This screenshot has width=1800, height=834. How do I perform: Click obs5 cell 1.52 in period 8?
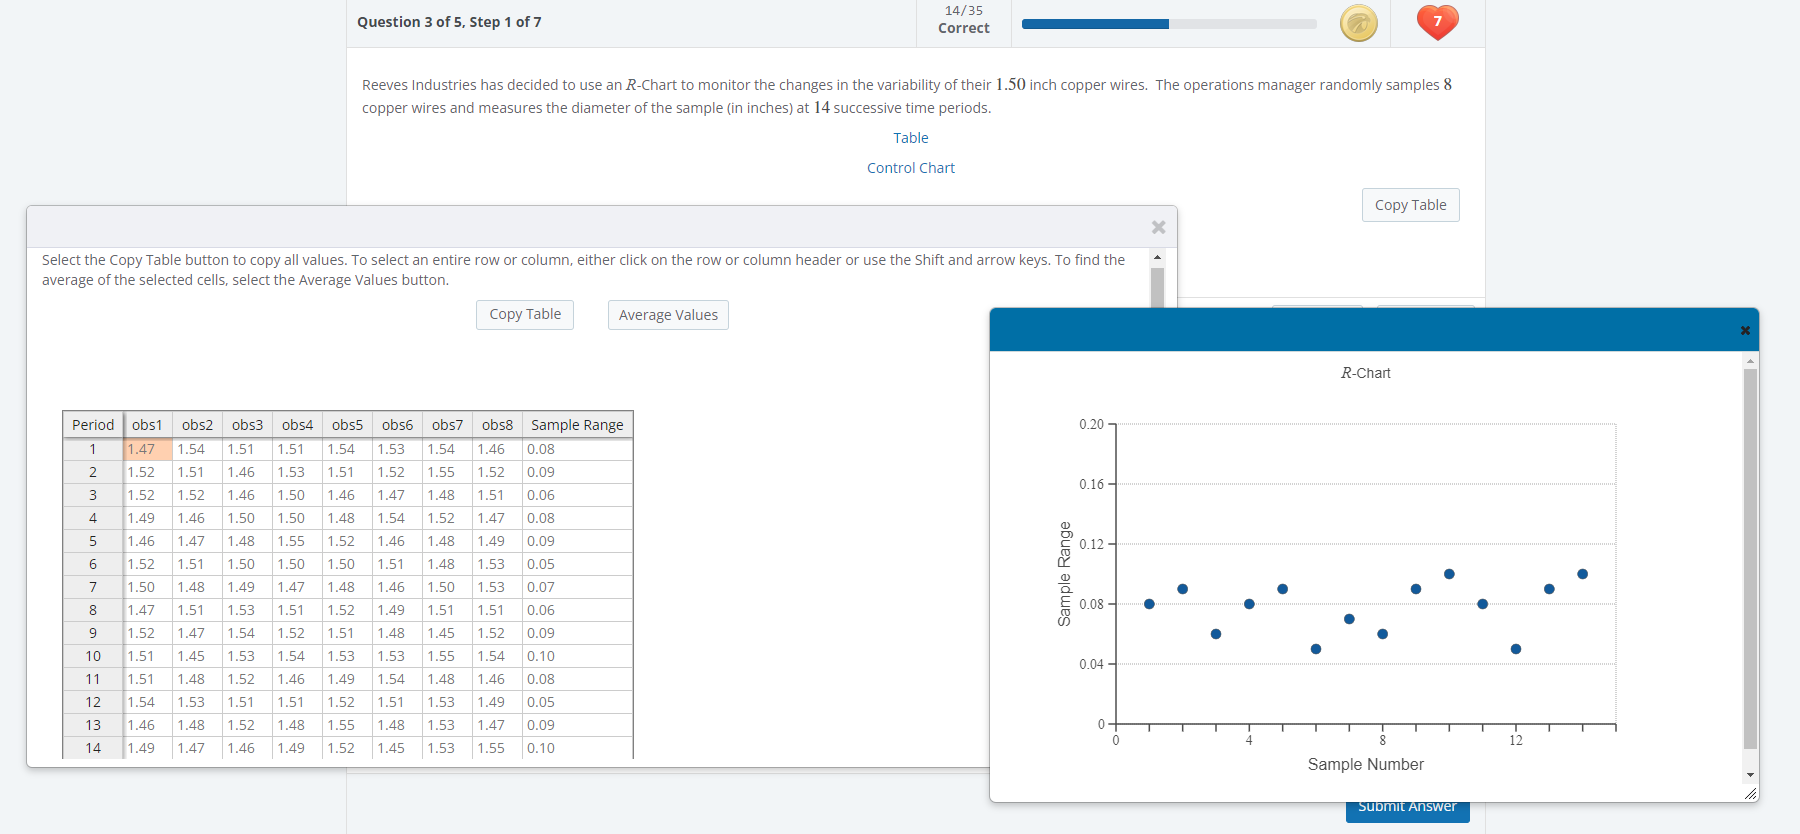coord(347,611)
